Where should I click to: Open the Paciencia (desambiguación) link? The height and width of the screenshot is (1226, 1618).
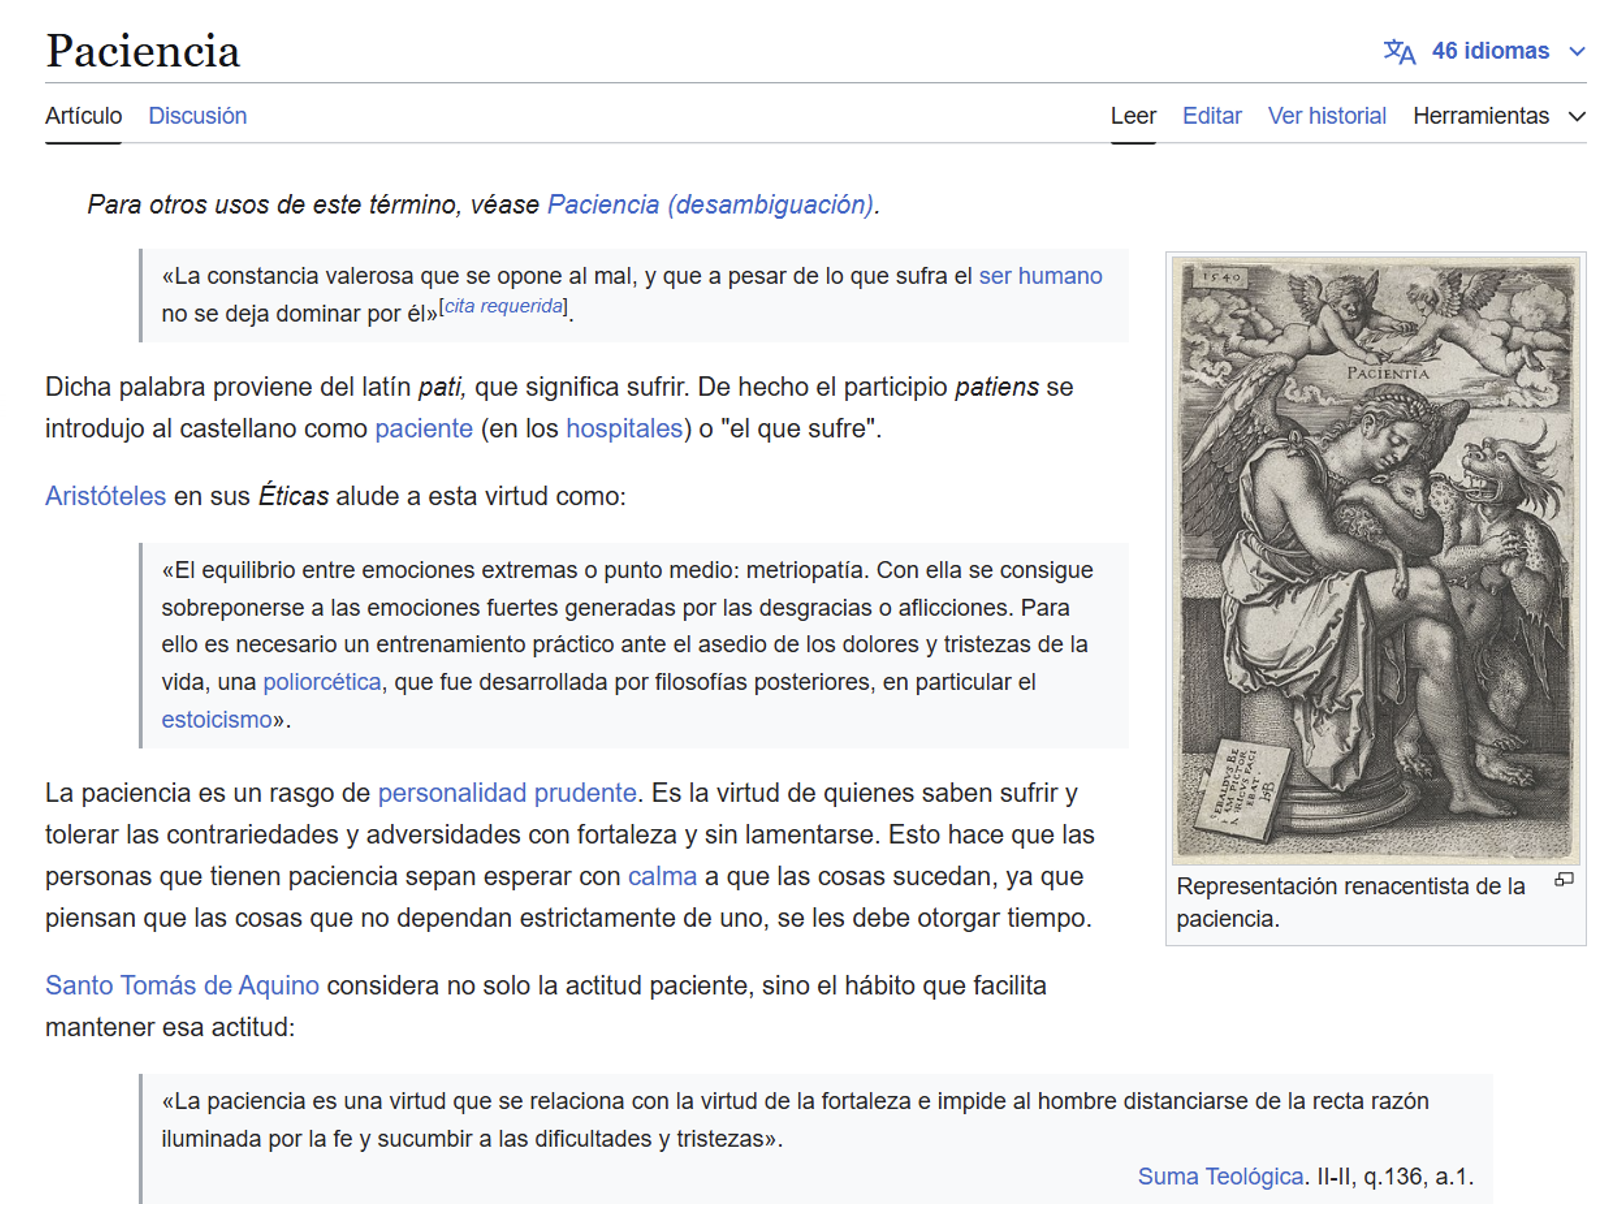pyautogui.click(x=710, y=205)
